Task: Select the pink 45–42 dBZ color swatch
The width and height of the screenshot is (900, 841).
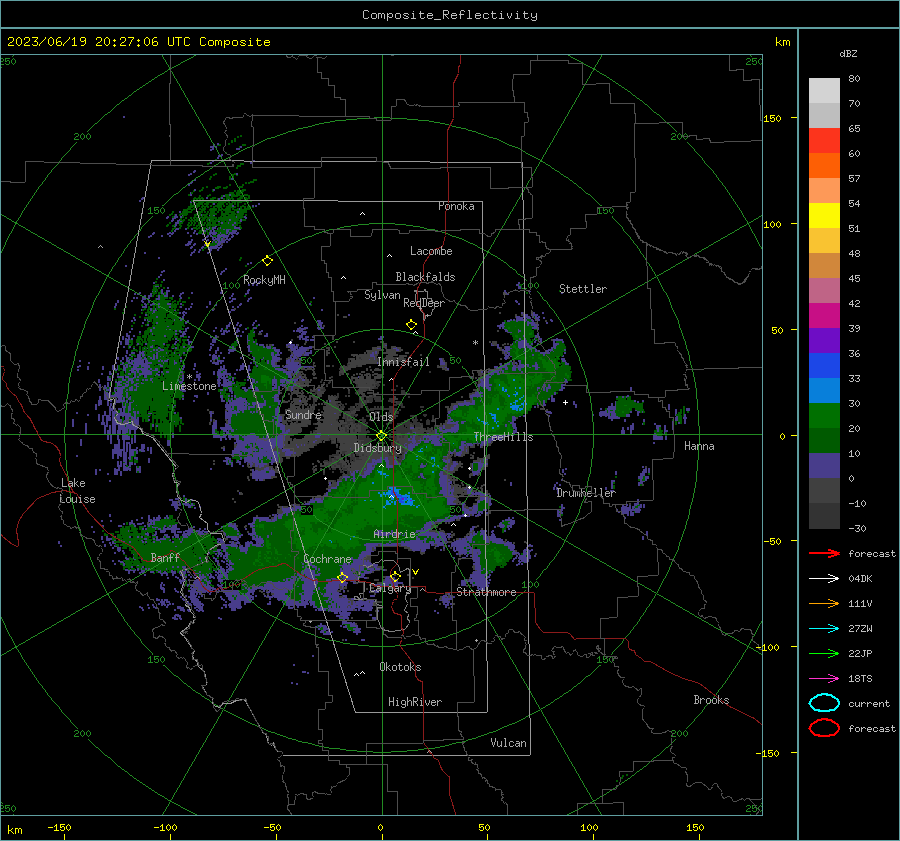Action: pos(824,291)
